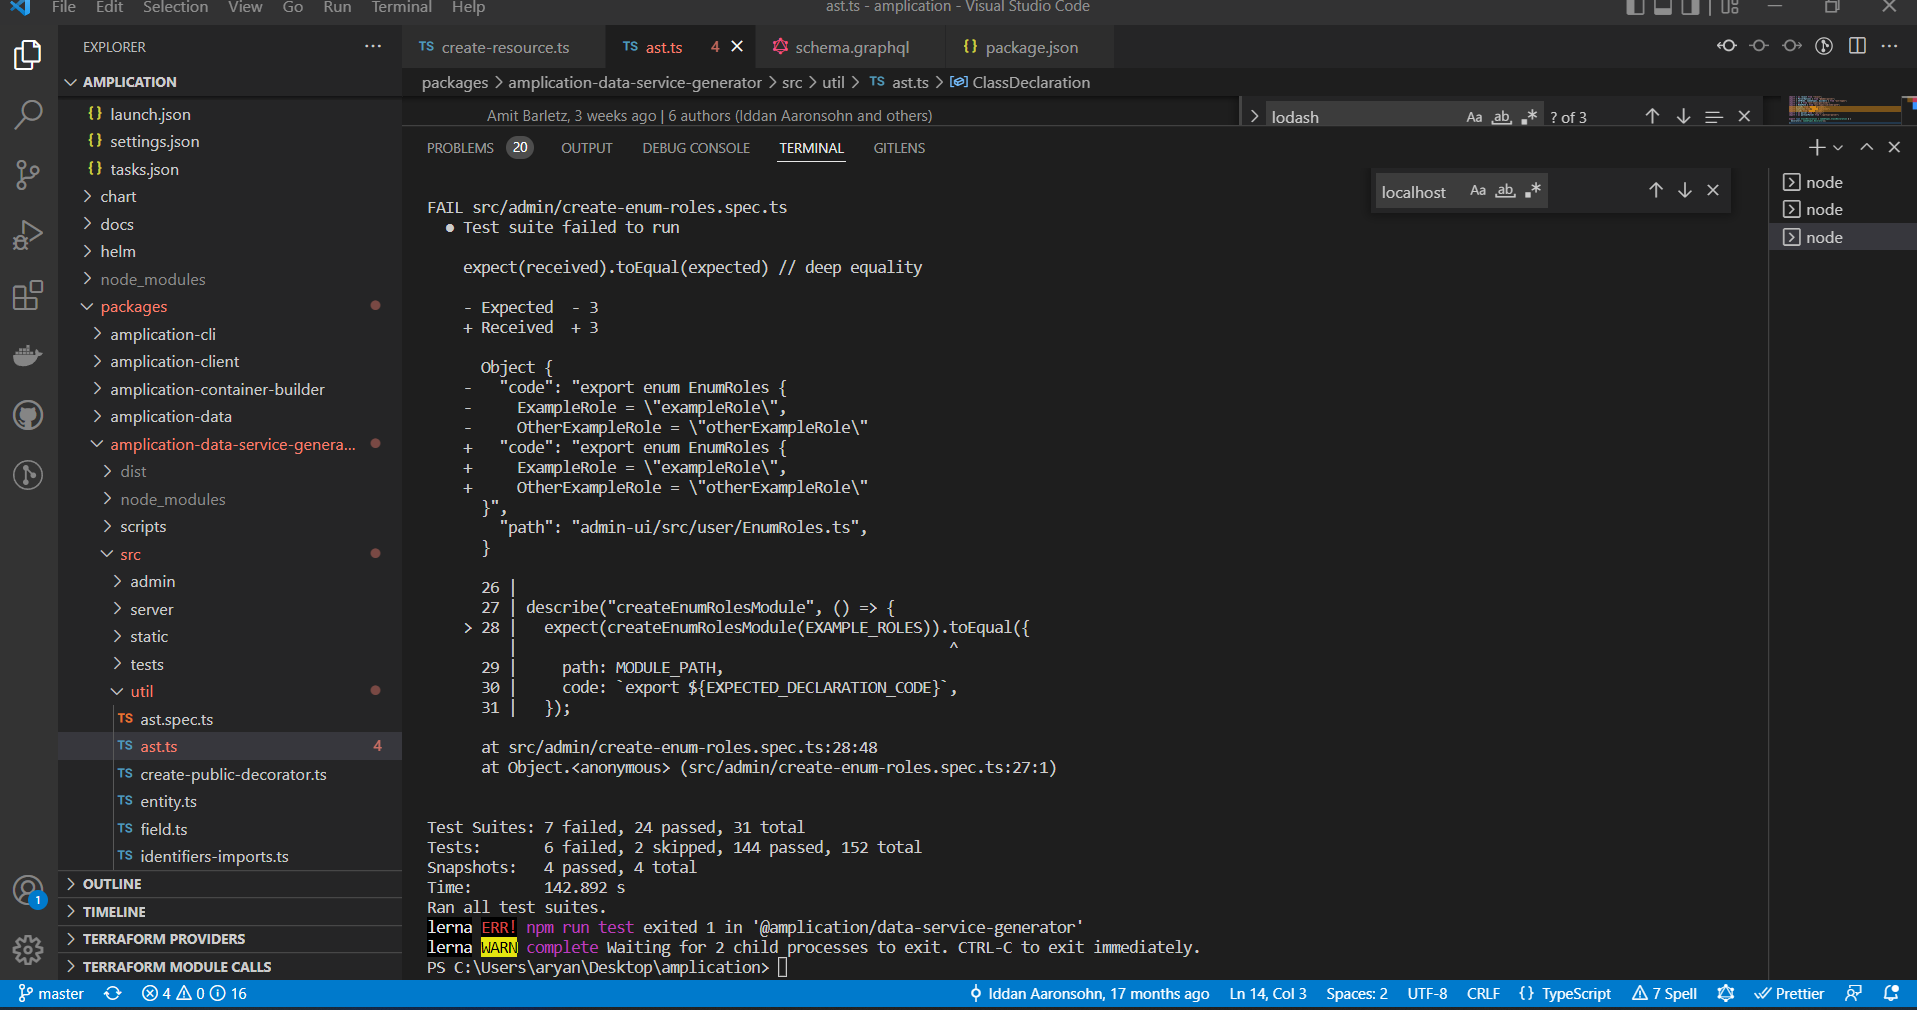Open the Manage settings gear

pyautogui.click(x=27, y=950)
